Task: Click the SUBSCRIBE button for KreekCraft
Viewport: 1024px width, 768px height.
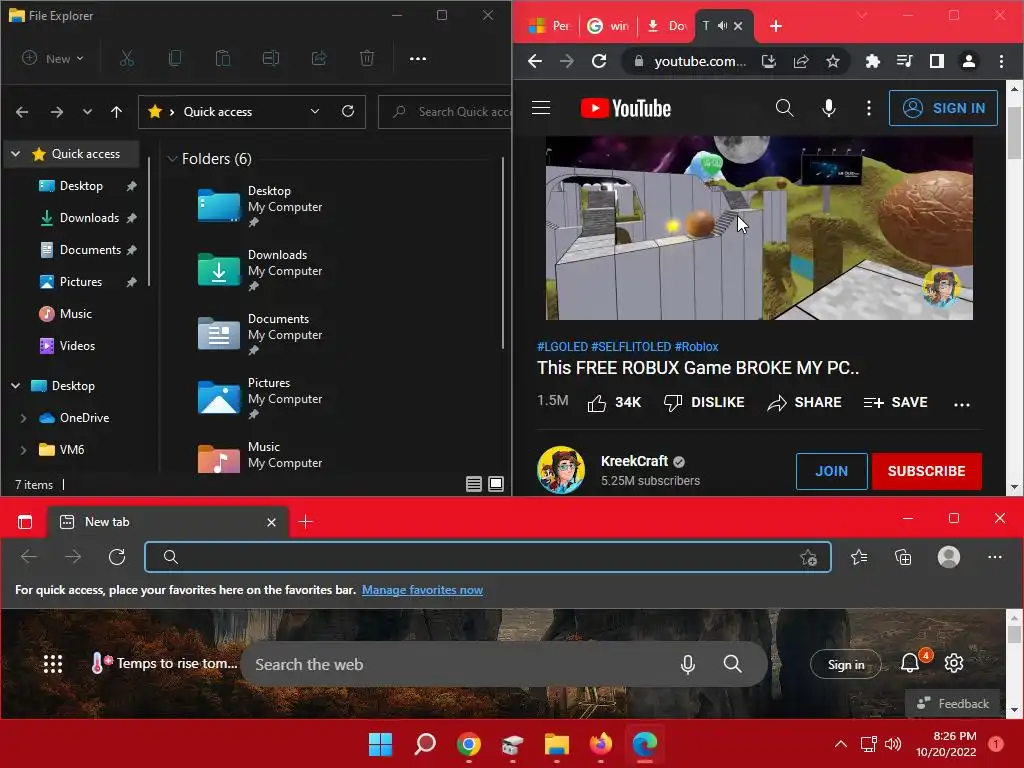Action: [x=926, y=472]
